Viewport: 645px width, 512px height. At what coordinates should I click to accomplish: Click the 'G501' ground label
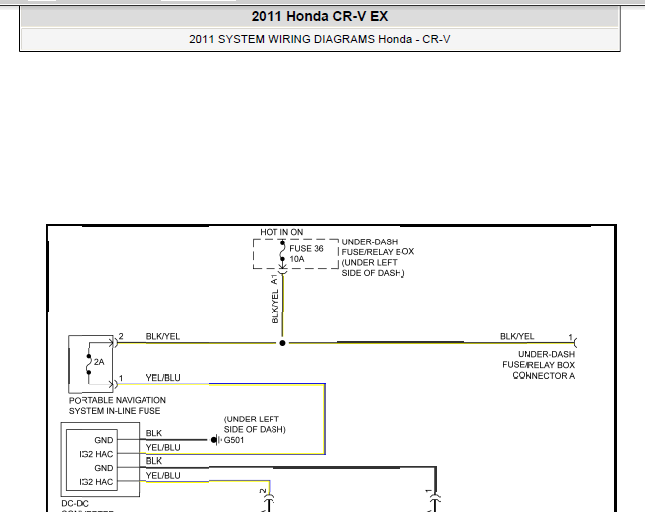pyautogui.click(x=234, y=440)
